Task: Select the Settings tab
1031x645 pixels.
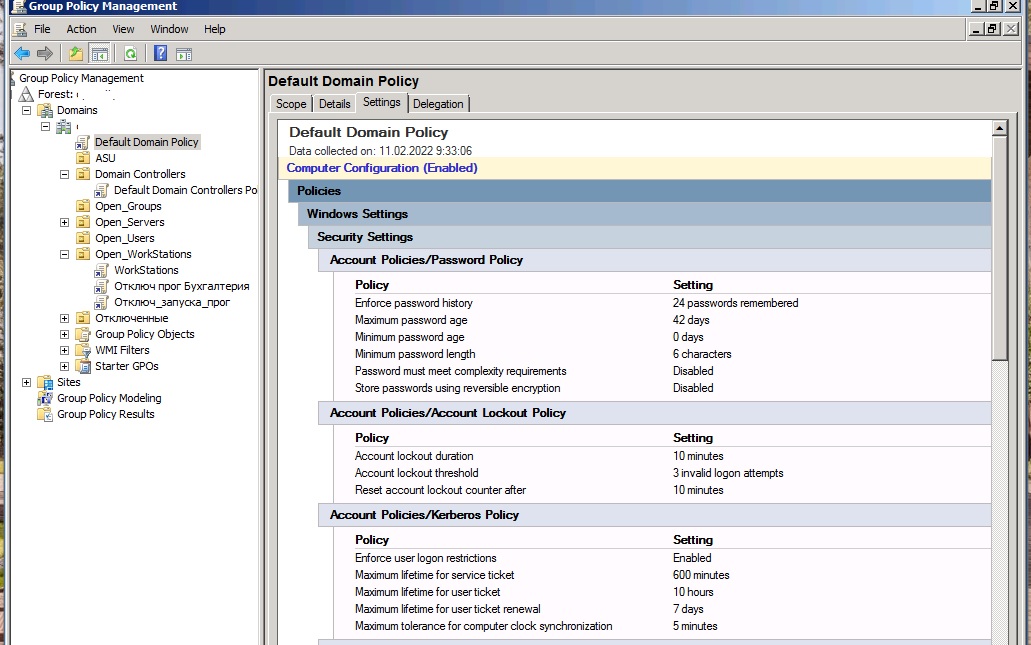Action: pyautogui.click(x=381, y=103)
